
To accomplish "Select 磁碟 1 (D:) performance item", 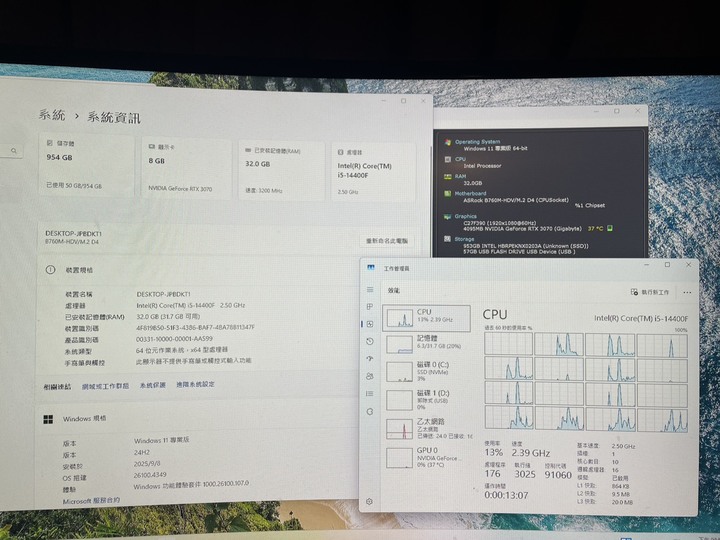I will 427,399.
